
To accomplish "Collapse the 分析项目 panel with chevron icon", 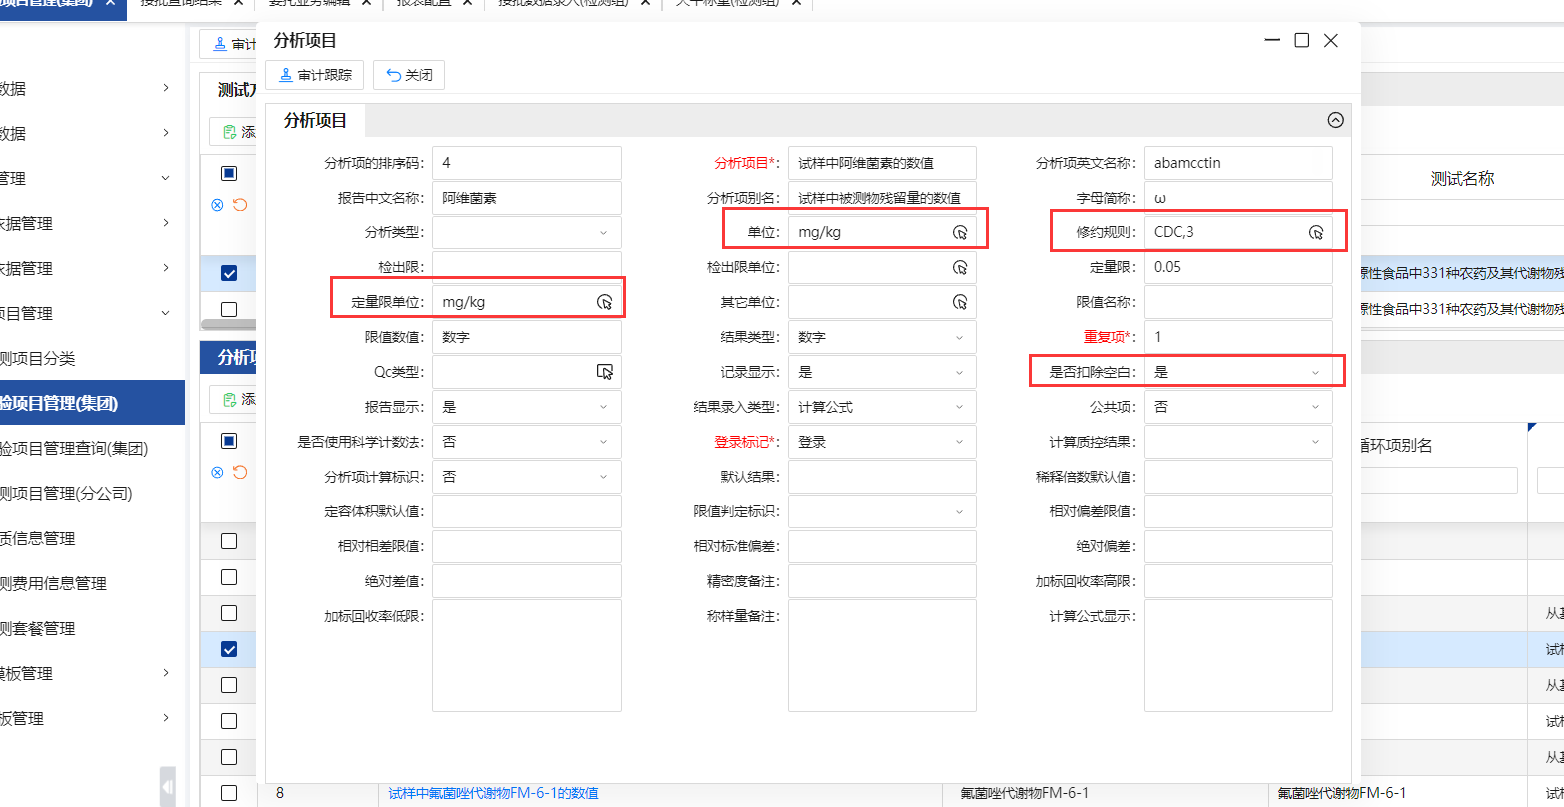I will (x=1335, y=120).
